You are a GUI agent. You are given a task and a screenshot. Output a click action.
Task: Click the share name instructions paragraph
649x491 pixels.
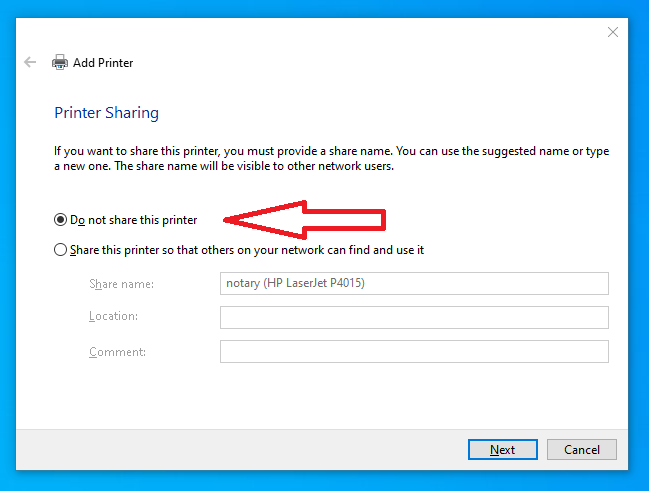pyautogui.click(x=331, y=158)
